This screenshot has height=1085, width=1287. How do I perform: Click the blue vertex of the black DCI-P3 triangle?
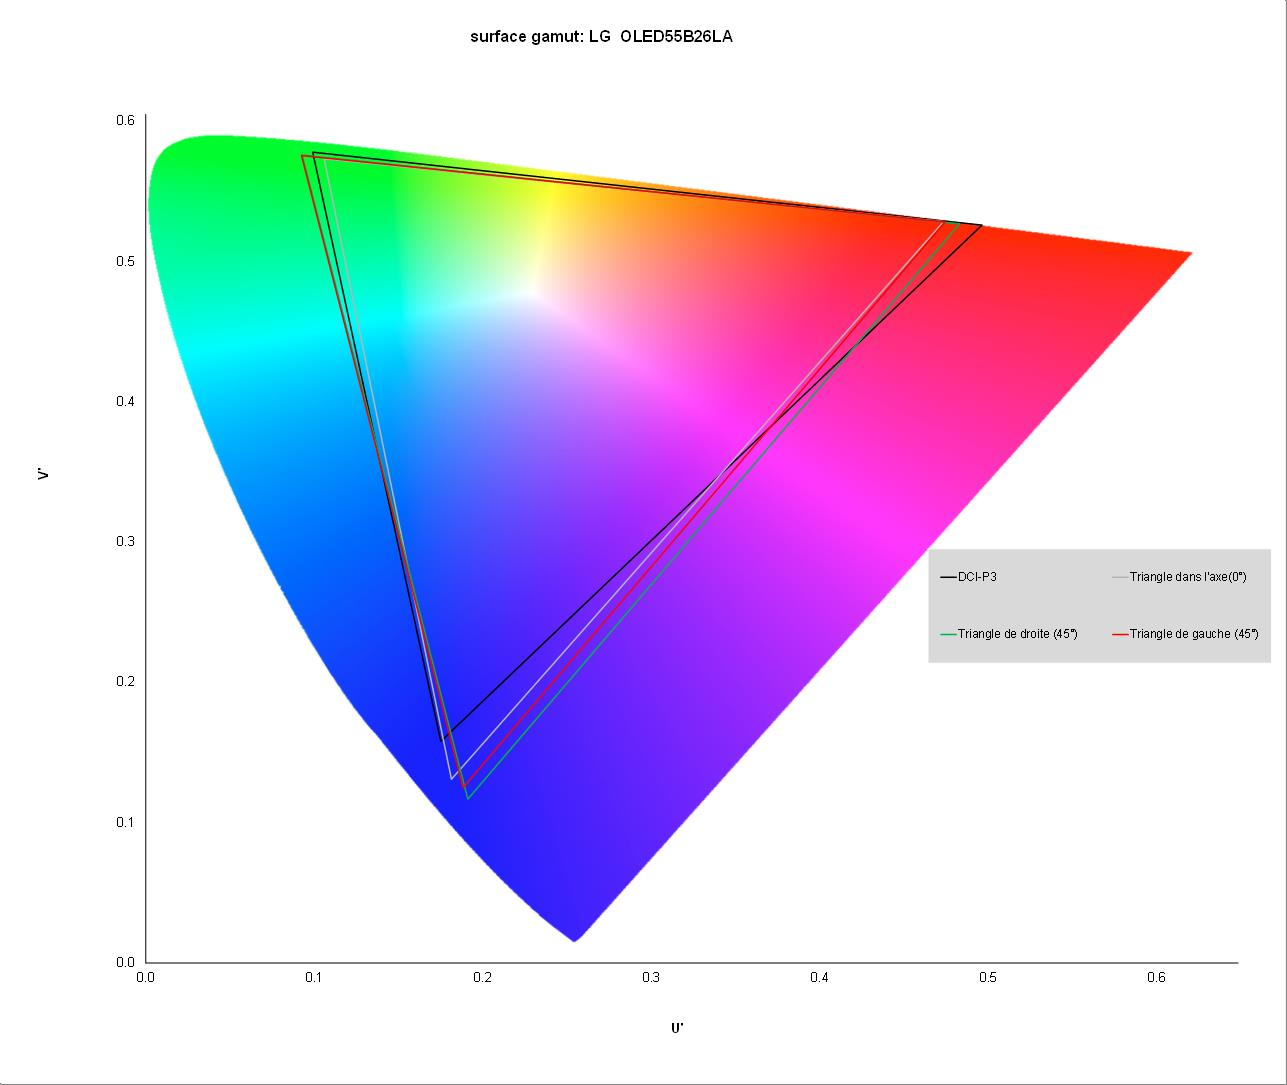(x=442, y=741)
